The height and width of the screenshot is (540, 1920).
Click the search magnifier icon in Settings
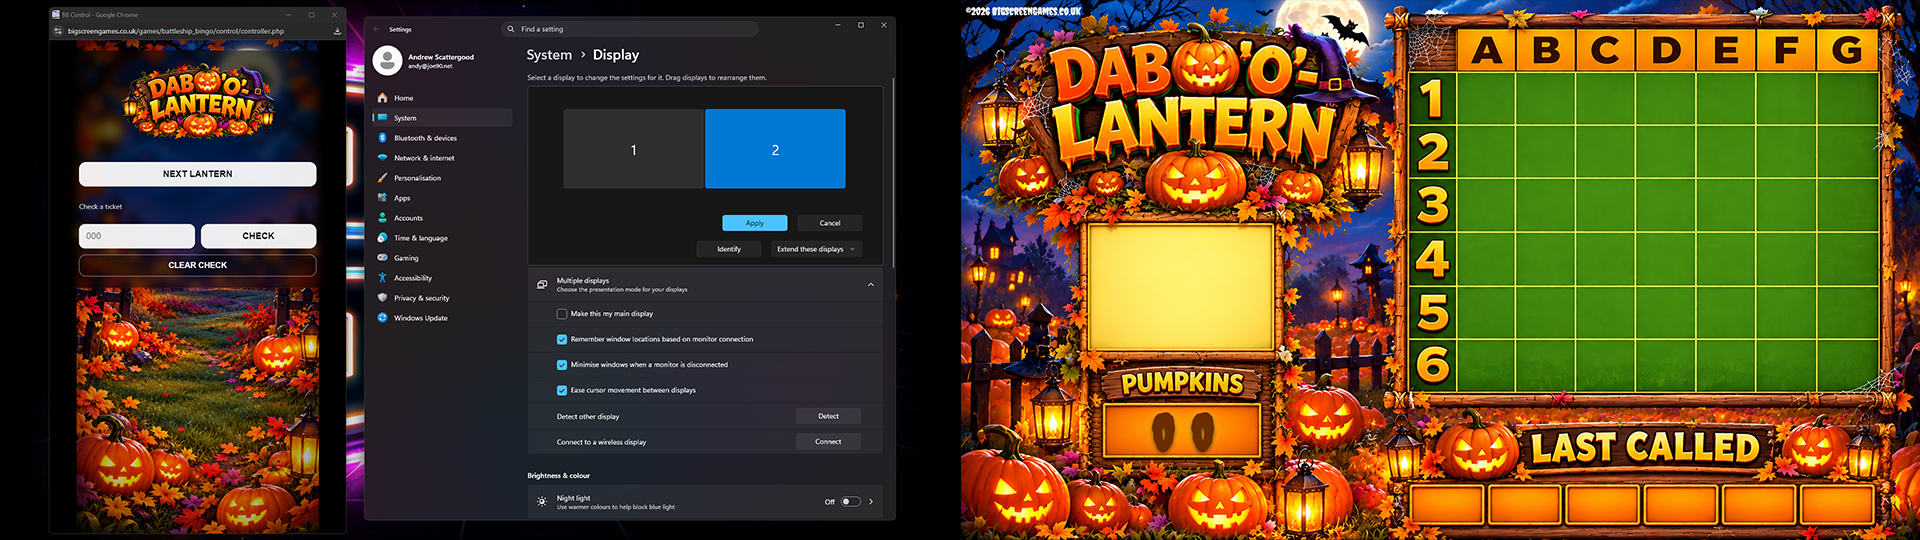(x=511, y=29)
